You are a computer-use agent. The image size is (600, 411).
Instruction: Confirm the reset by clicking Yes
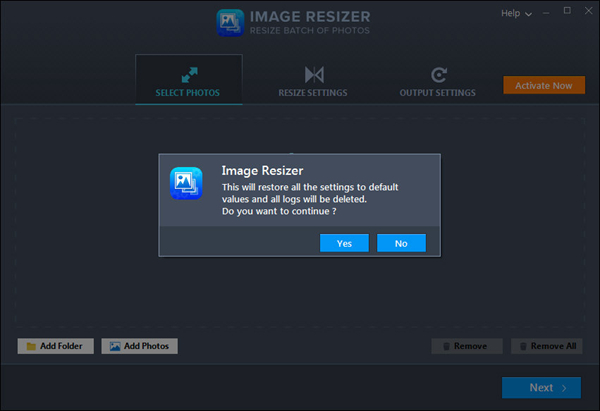tap(344, 243)
